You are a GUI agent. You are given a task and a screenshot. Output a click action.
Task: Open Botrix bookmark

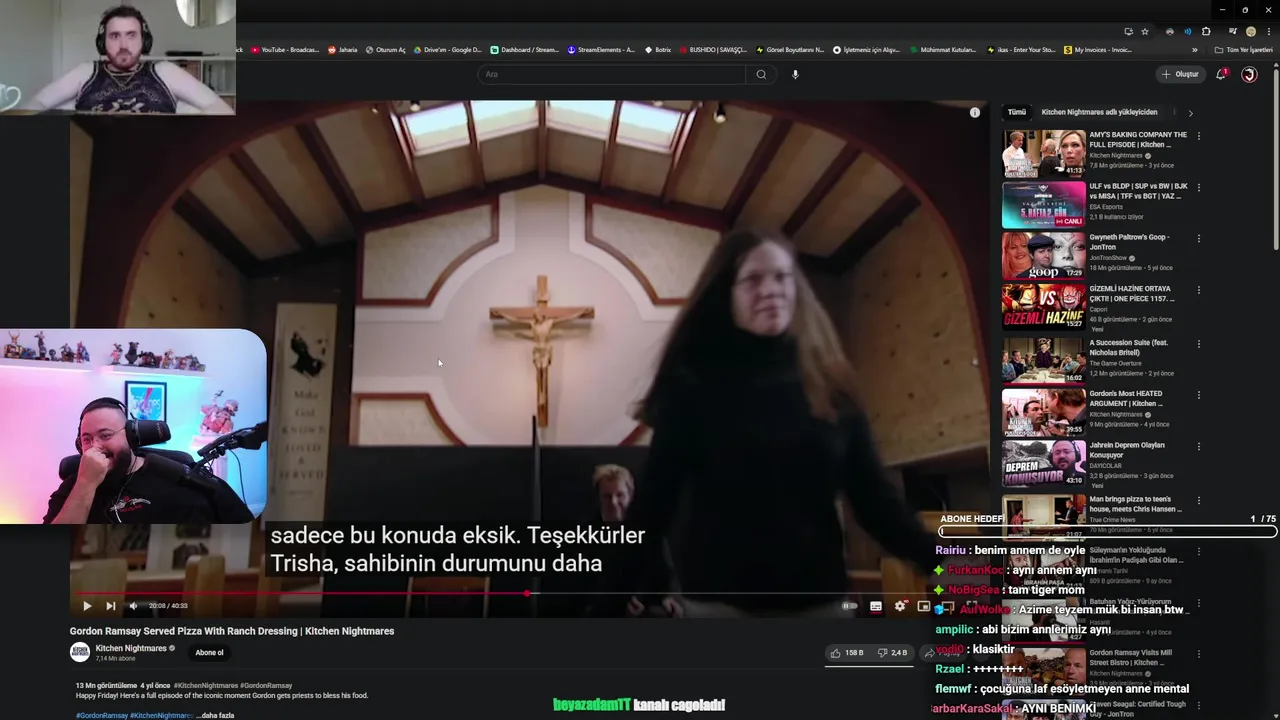pos(658,50)
